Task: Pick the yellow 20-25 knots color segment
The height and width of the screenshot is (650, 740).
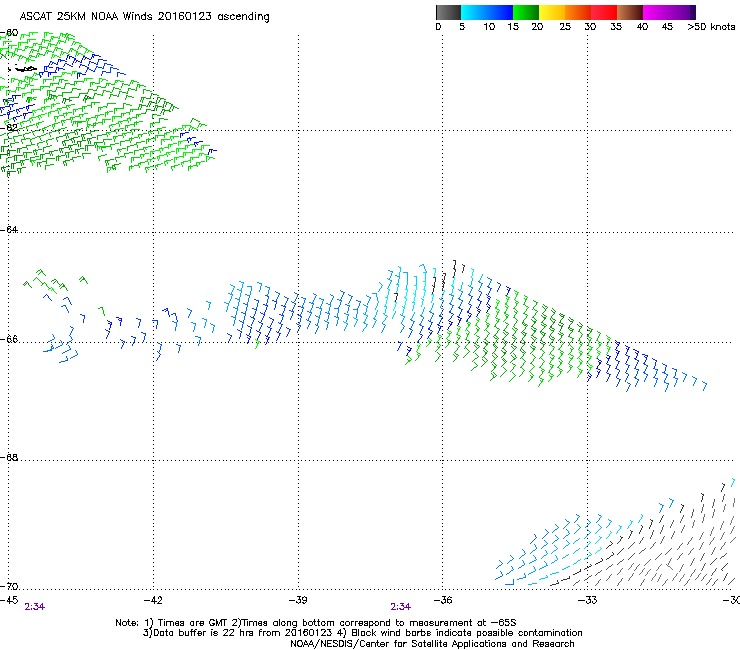Action: click(x=552, y=12)
